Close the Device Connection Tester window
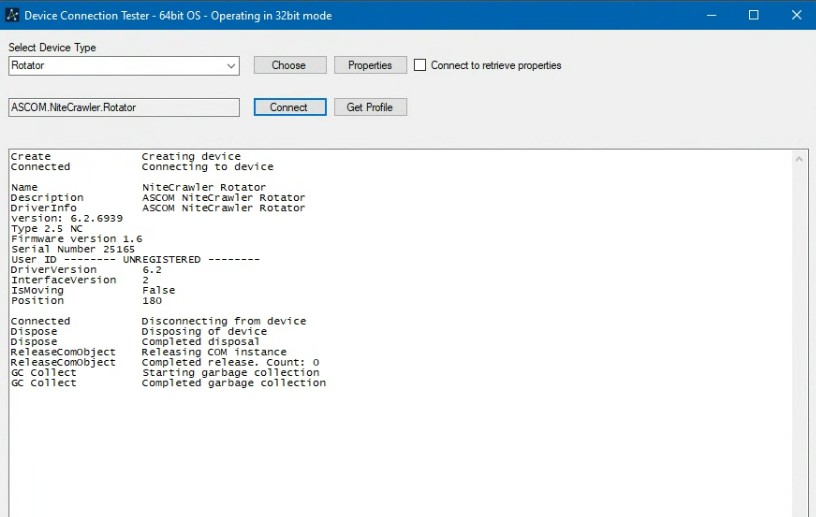Viewport: 816px width, 517px height. pyautogui.click(x=796, y=15)
